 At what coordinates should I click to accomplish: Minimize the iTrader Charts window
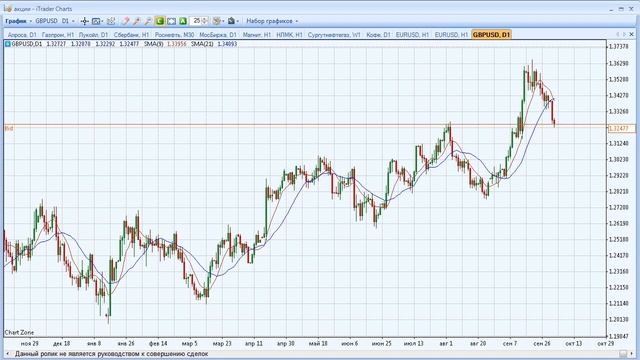click(x=611, y=9)
